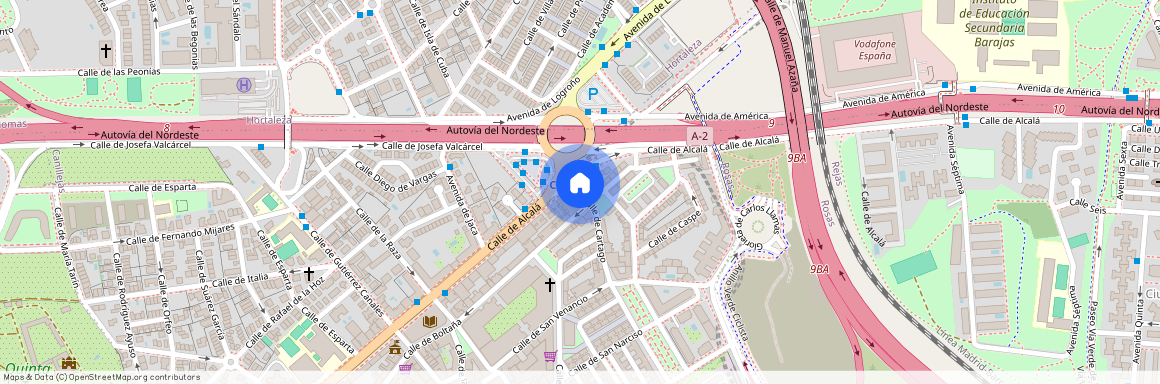Screen dimensions: 1160x384
Task: Click the Calle de las Peonías label
Action: pos(118,72)
